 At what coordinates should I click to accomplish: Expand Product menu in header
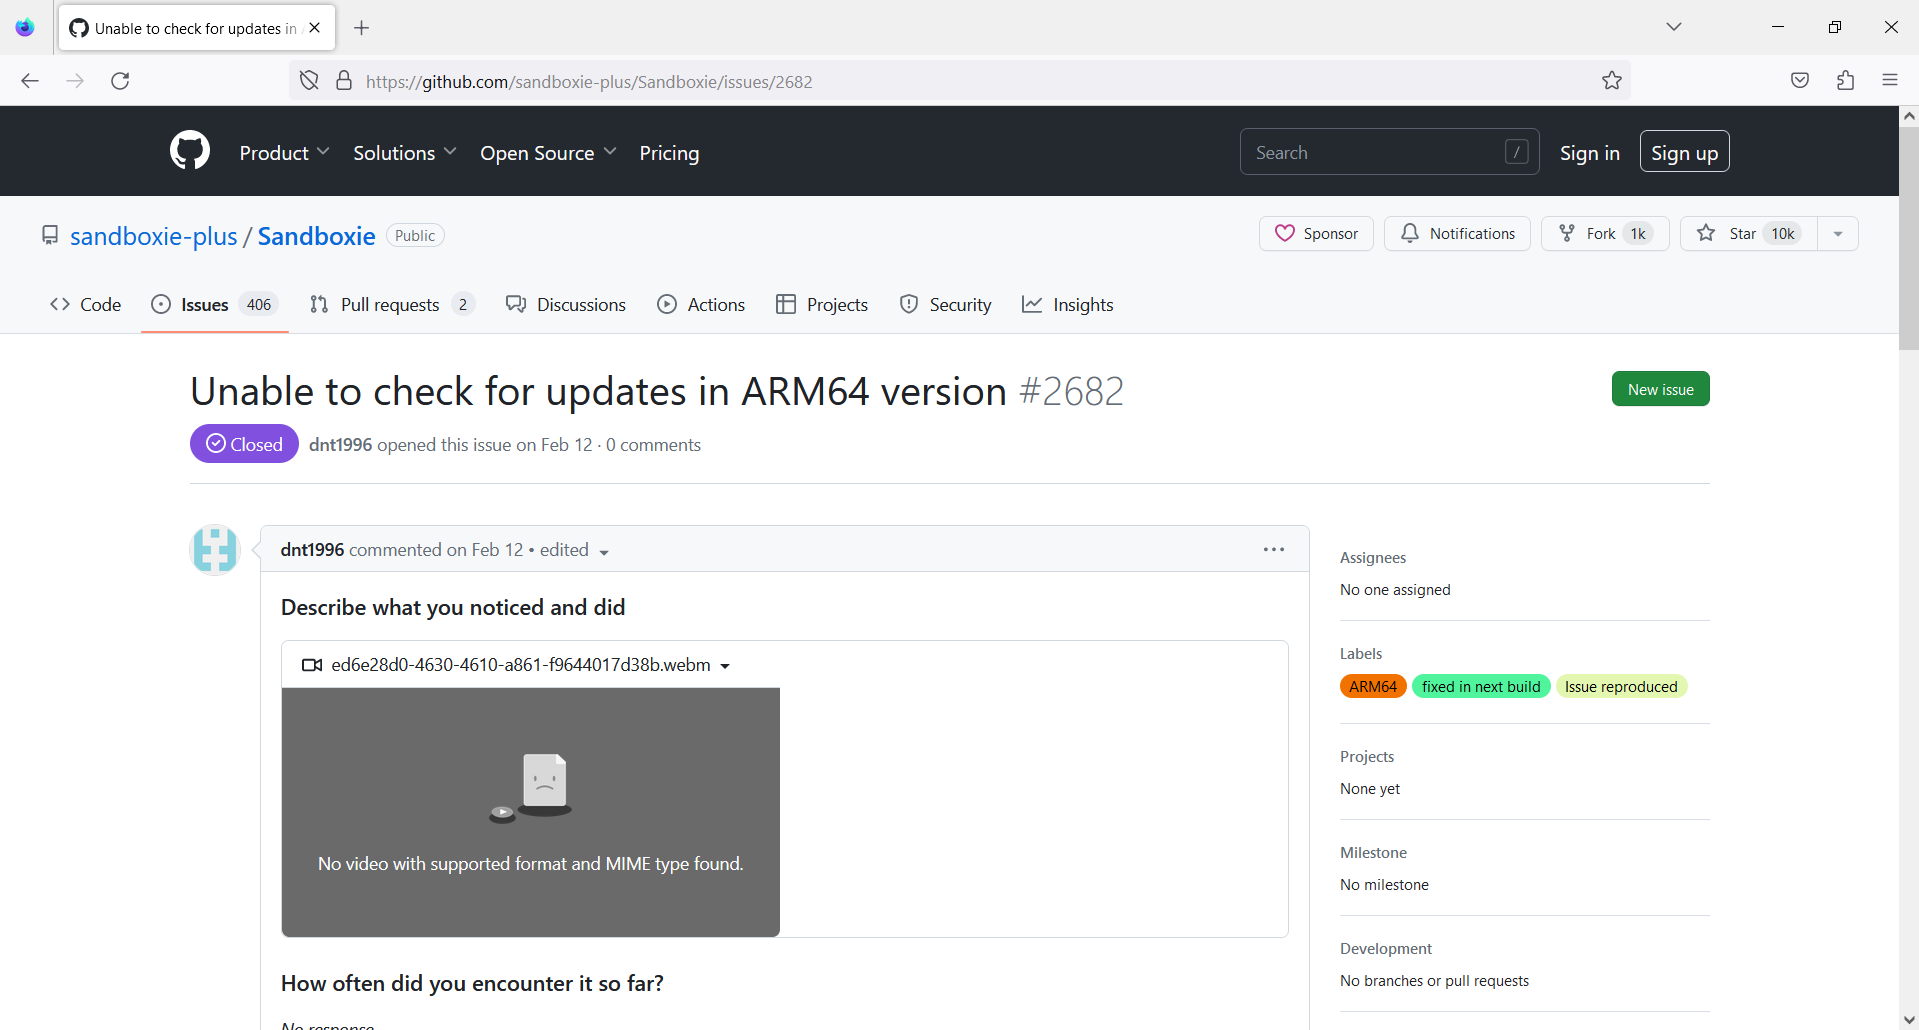coord(284,153)
